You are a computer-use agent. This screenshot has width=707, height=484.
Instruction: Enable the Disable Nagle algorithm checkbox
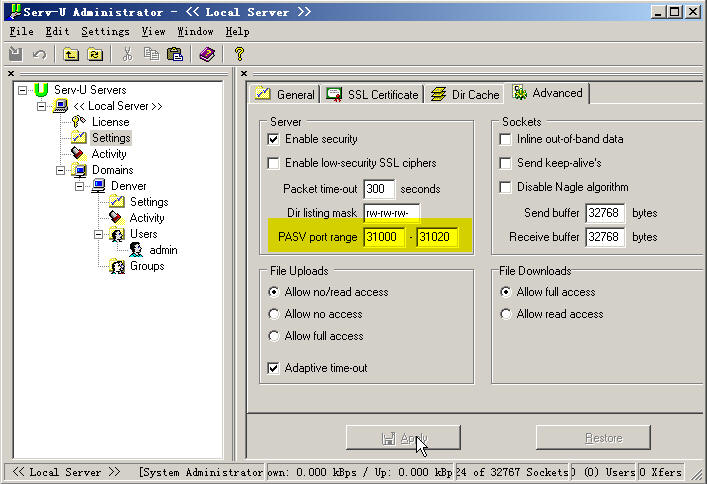coord(506,187)
